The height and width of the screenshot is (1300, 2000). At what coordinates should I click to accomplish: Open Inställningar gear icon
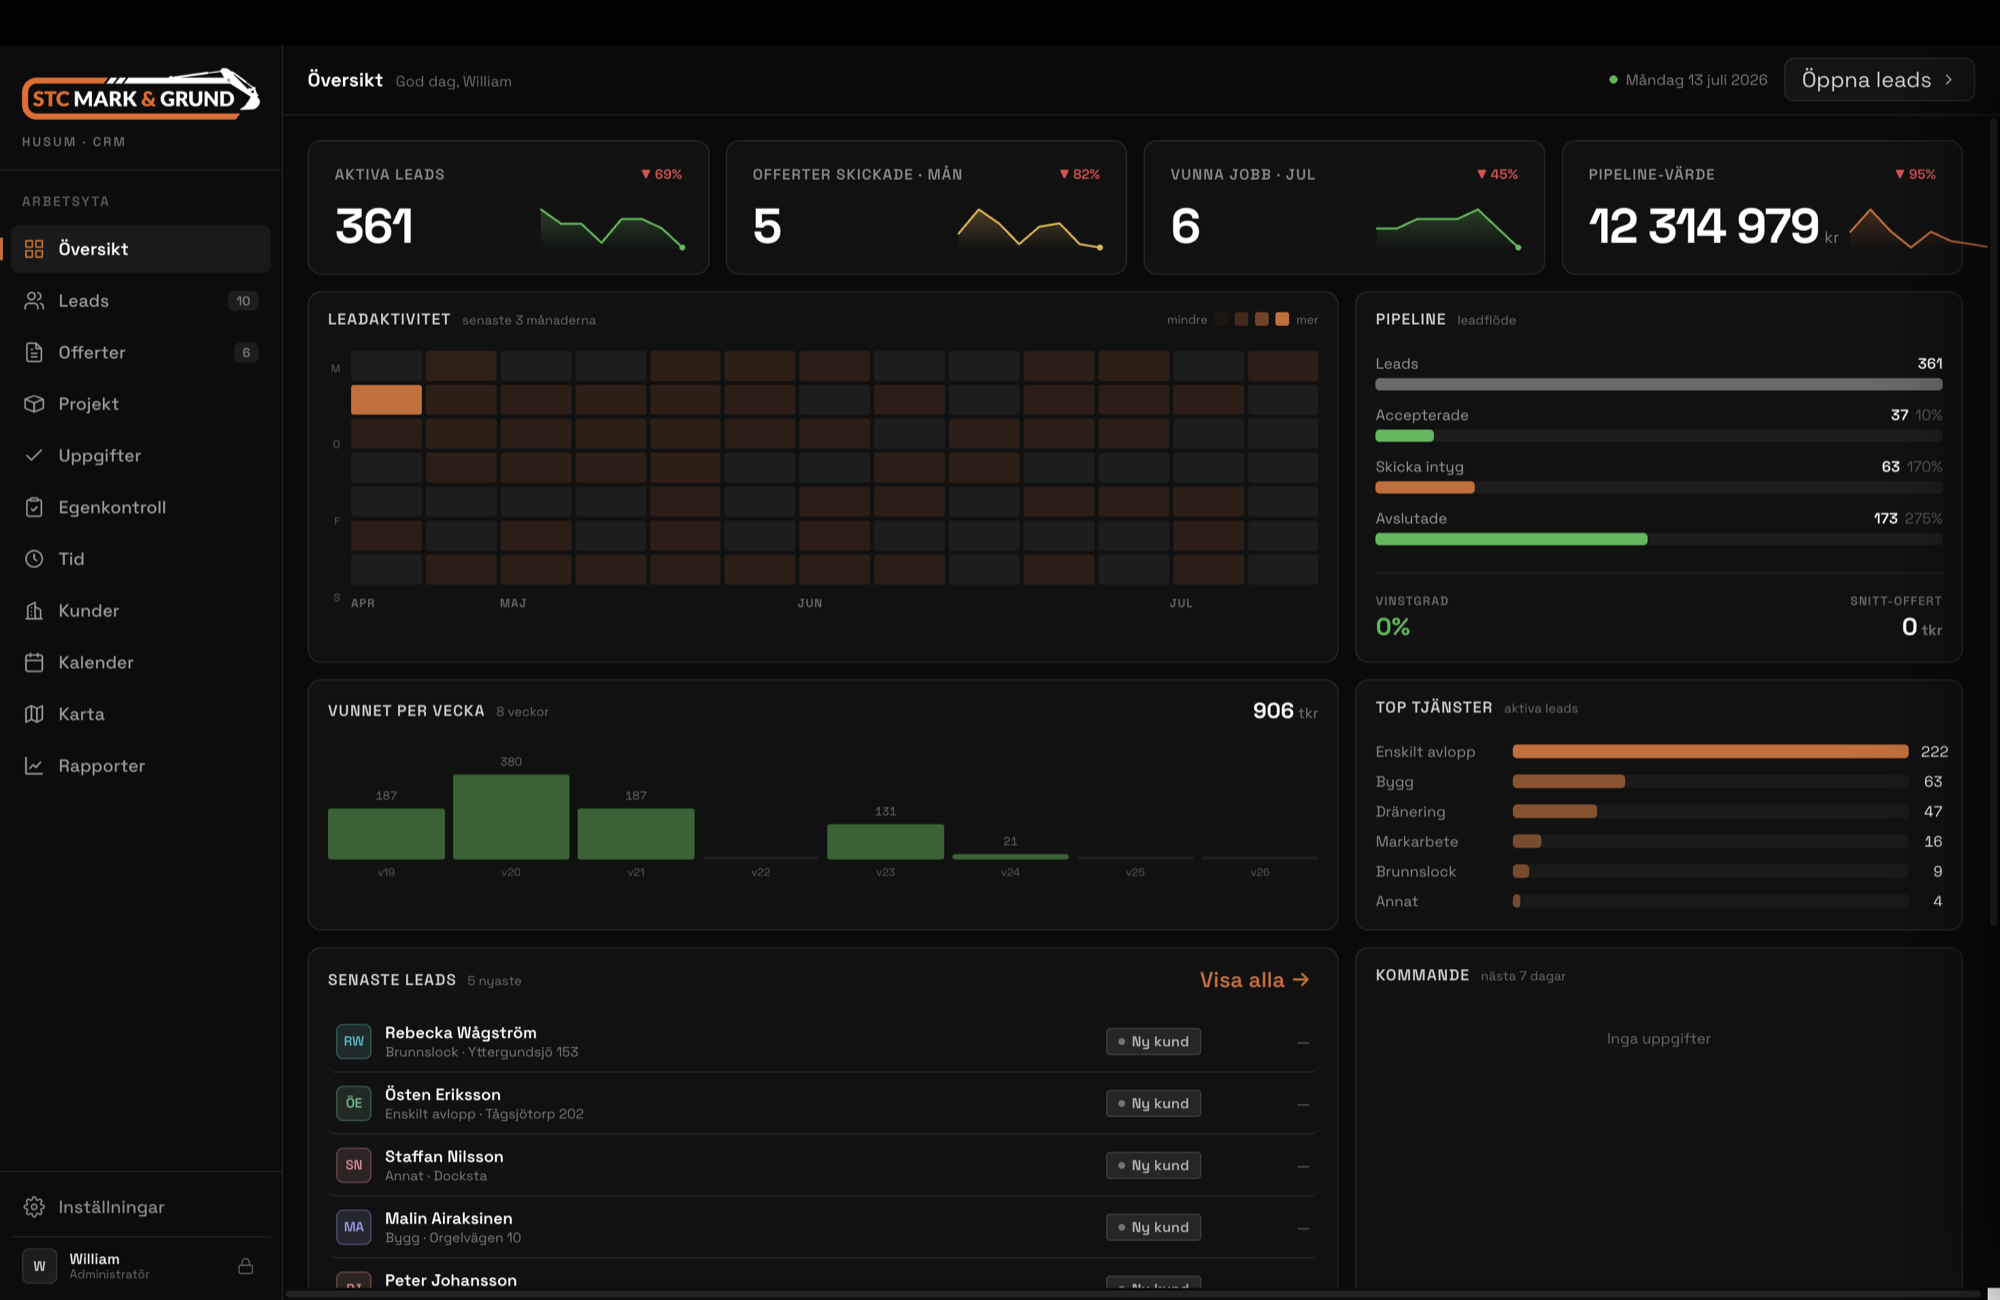tap(34, 1207)
